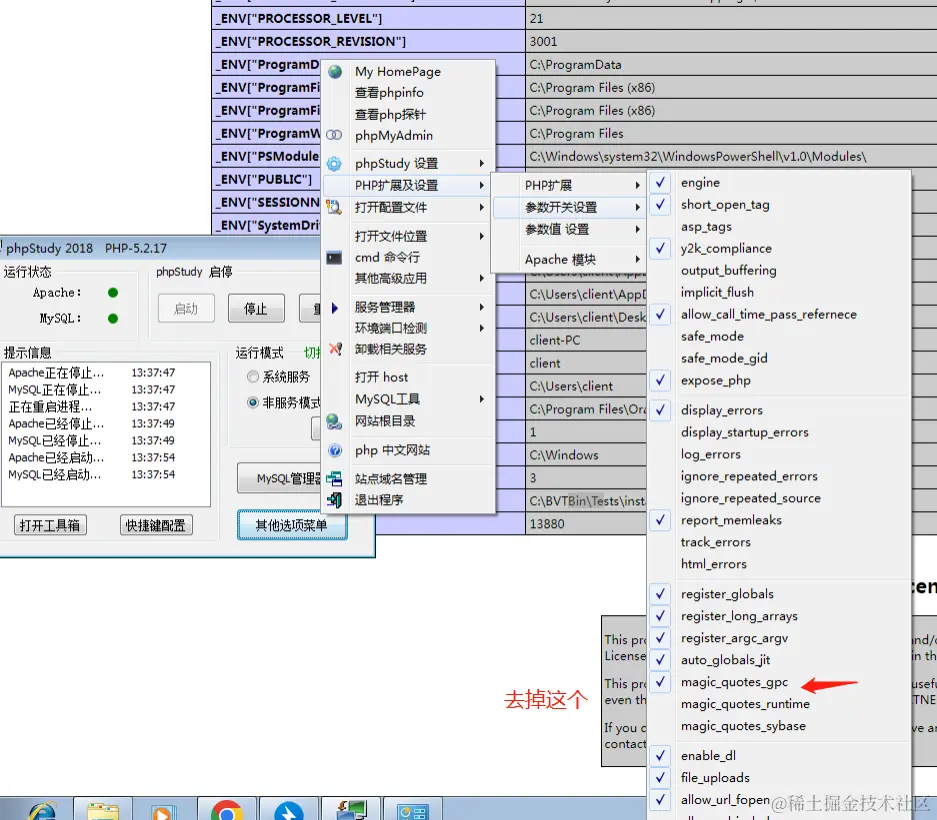Open the media player taskbar icon
The image size is (937, 820).
click(161, 812)
